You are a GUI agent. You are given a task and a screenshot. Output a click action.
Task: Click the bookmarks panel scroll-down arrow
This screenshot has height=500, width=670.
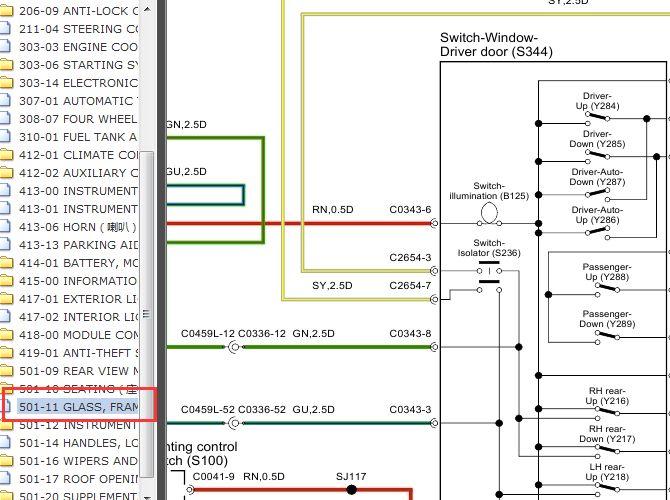click(147, 497)
